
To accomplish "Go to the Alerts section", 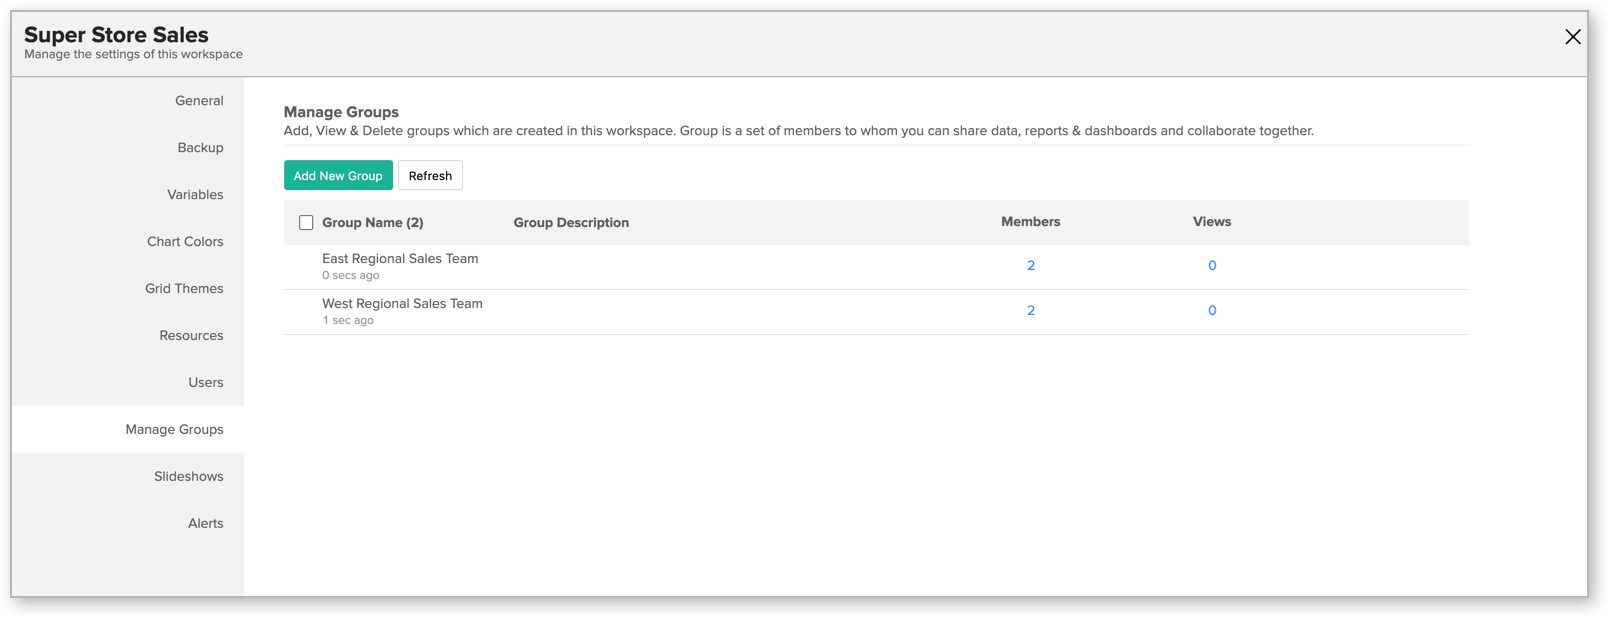I will click(x=205, y=524).
